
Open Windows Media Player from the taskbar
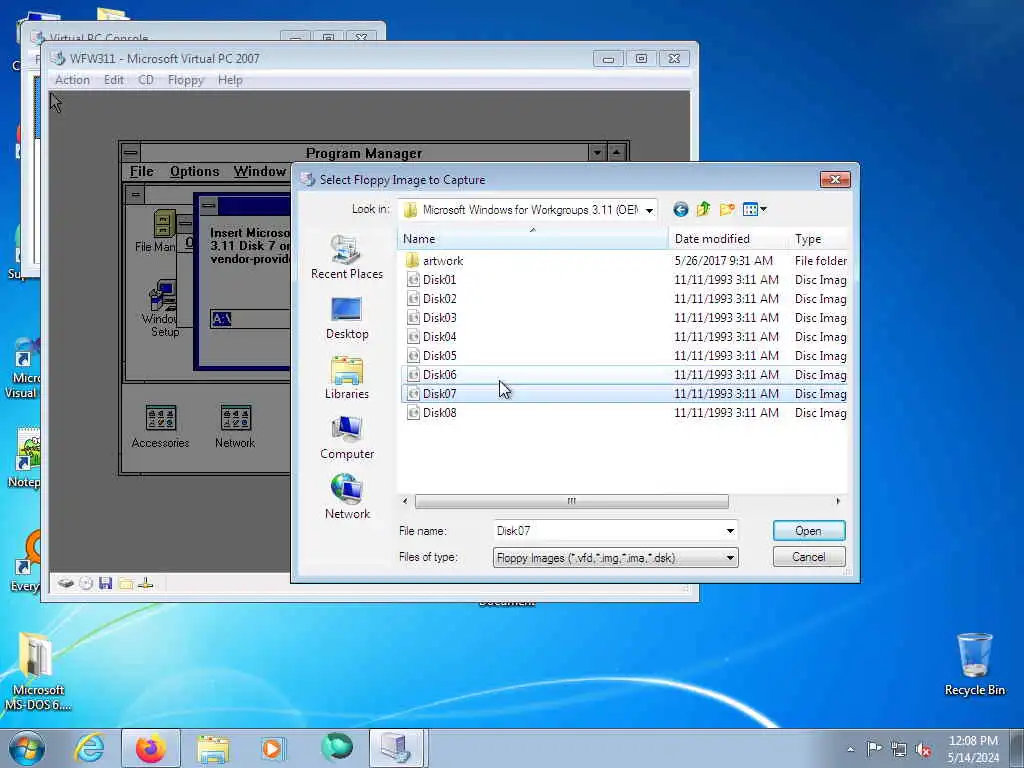(273, 748)
